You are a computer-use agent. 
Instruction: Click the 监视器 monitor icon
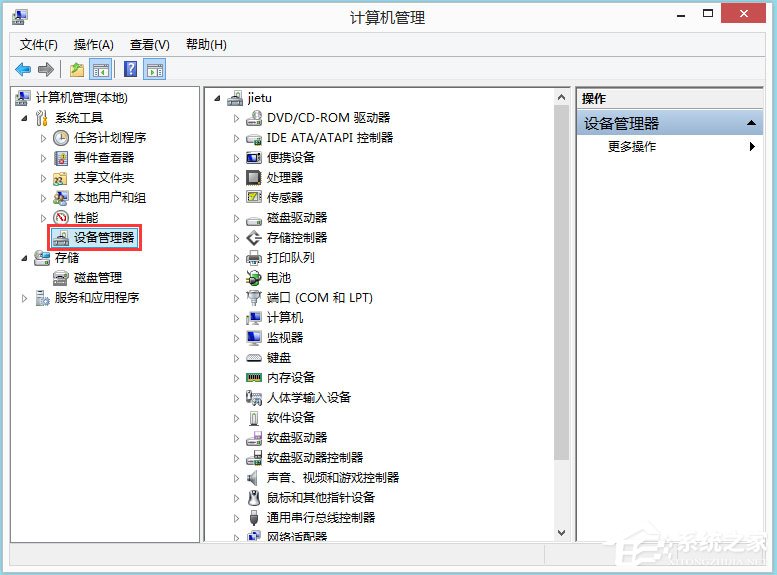pyautogui.click(x=254, y=338)
